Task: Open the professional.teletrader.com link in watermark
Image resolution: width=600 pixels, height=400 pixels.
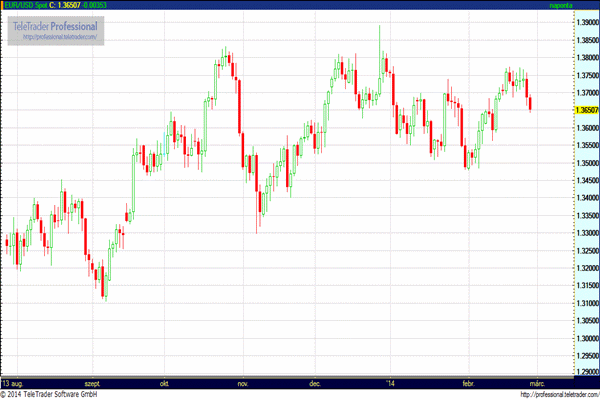Action: pyautogui.click(x=60, y=37)
